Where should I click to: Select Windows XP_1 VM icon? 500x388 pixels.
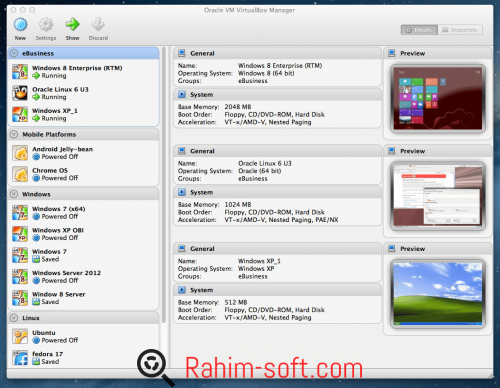coord(20,114)
